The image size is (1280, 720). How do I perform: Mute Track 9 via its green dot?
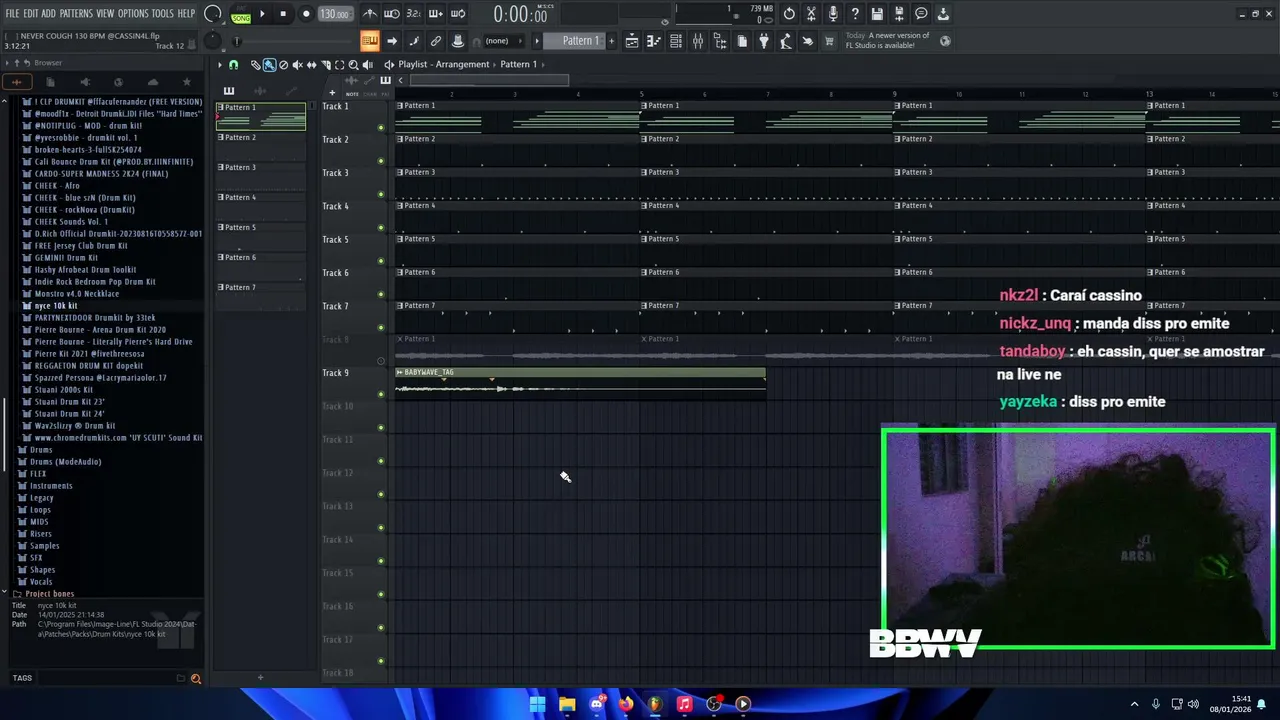380,394
